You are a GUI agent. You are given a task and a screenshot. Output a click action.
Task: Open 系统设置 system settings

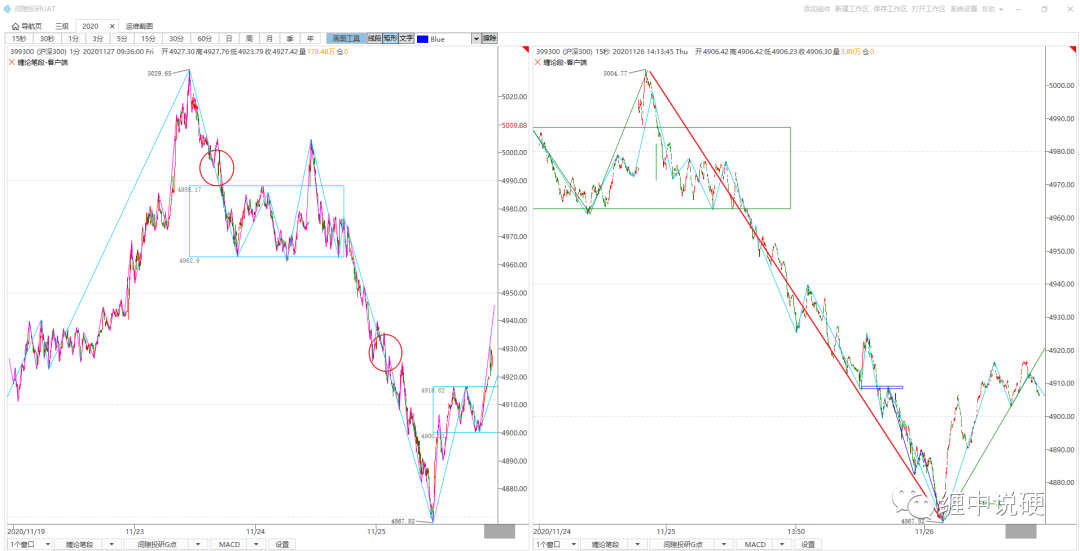(964, 9)
